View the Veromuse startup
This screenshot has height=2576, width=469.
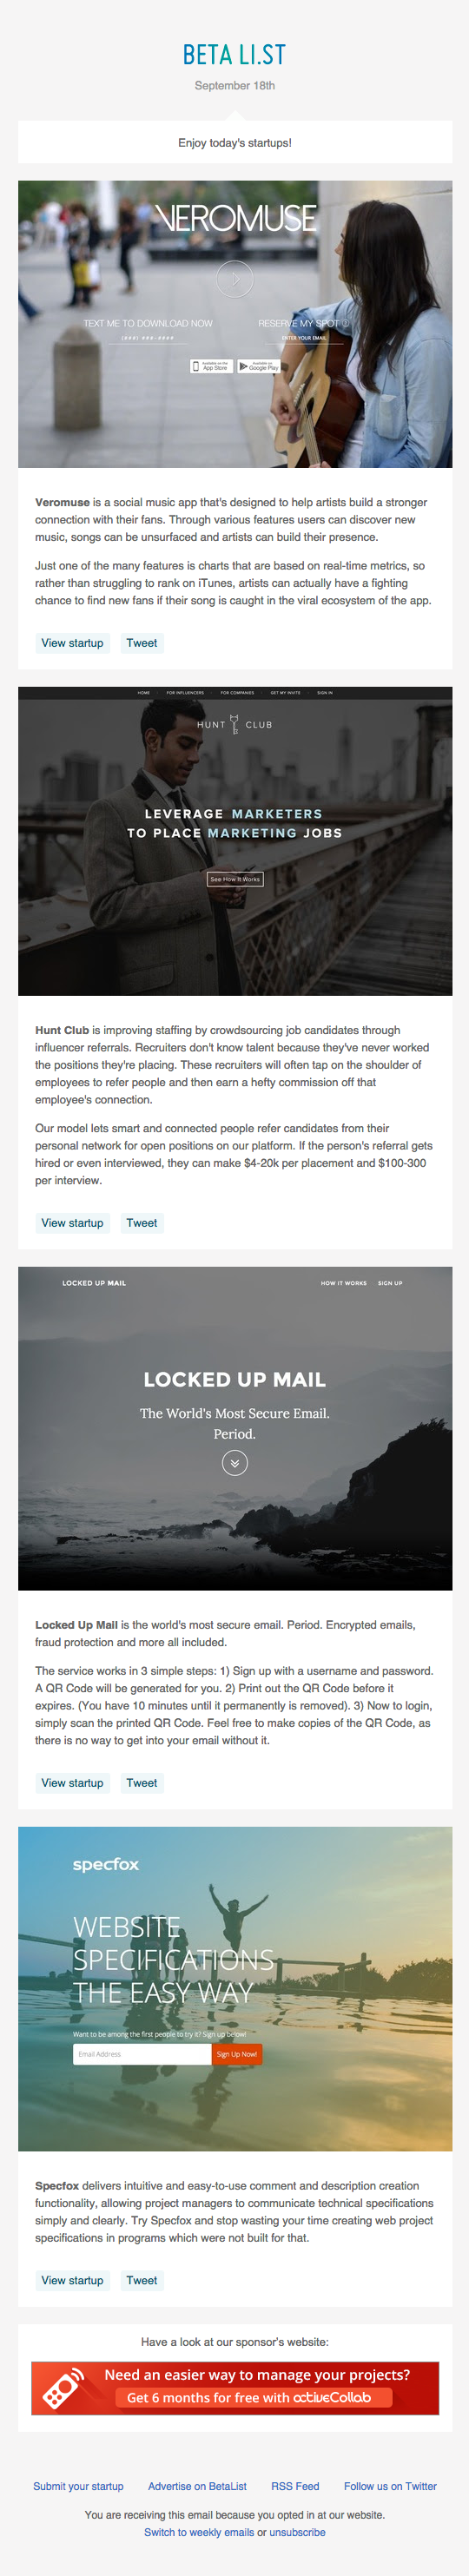coord(72,643)
